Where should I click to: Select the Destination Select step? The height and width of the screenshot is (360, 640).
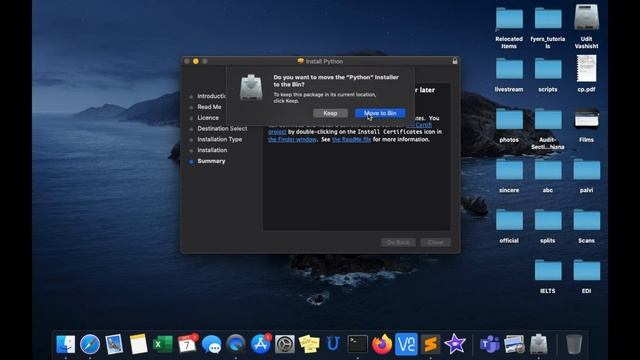point(222,129)
